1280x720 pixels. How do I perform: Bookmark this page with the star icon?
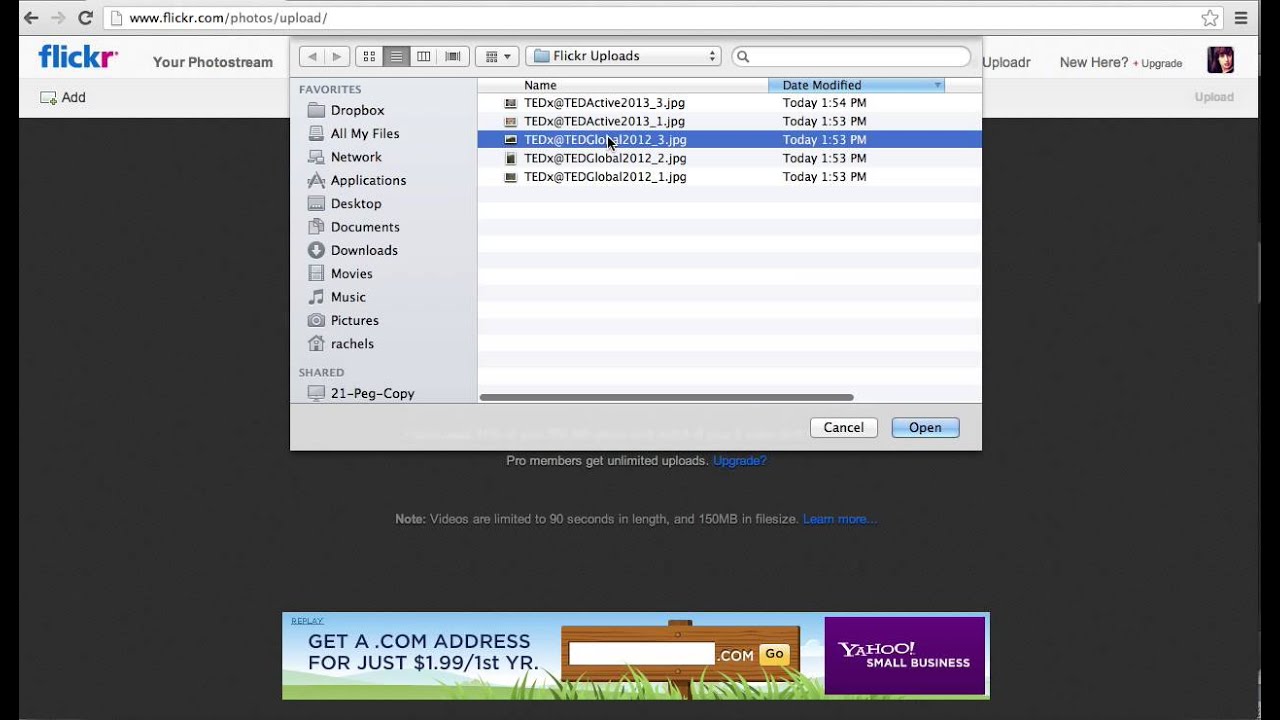pyautogui.click(x=1210, y=18)
